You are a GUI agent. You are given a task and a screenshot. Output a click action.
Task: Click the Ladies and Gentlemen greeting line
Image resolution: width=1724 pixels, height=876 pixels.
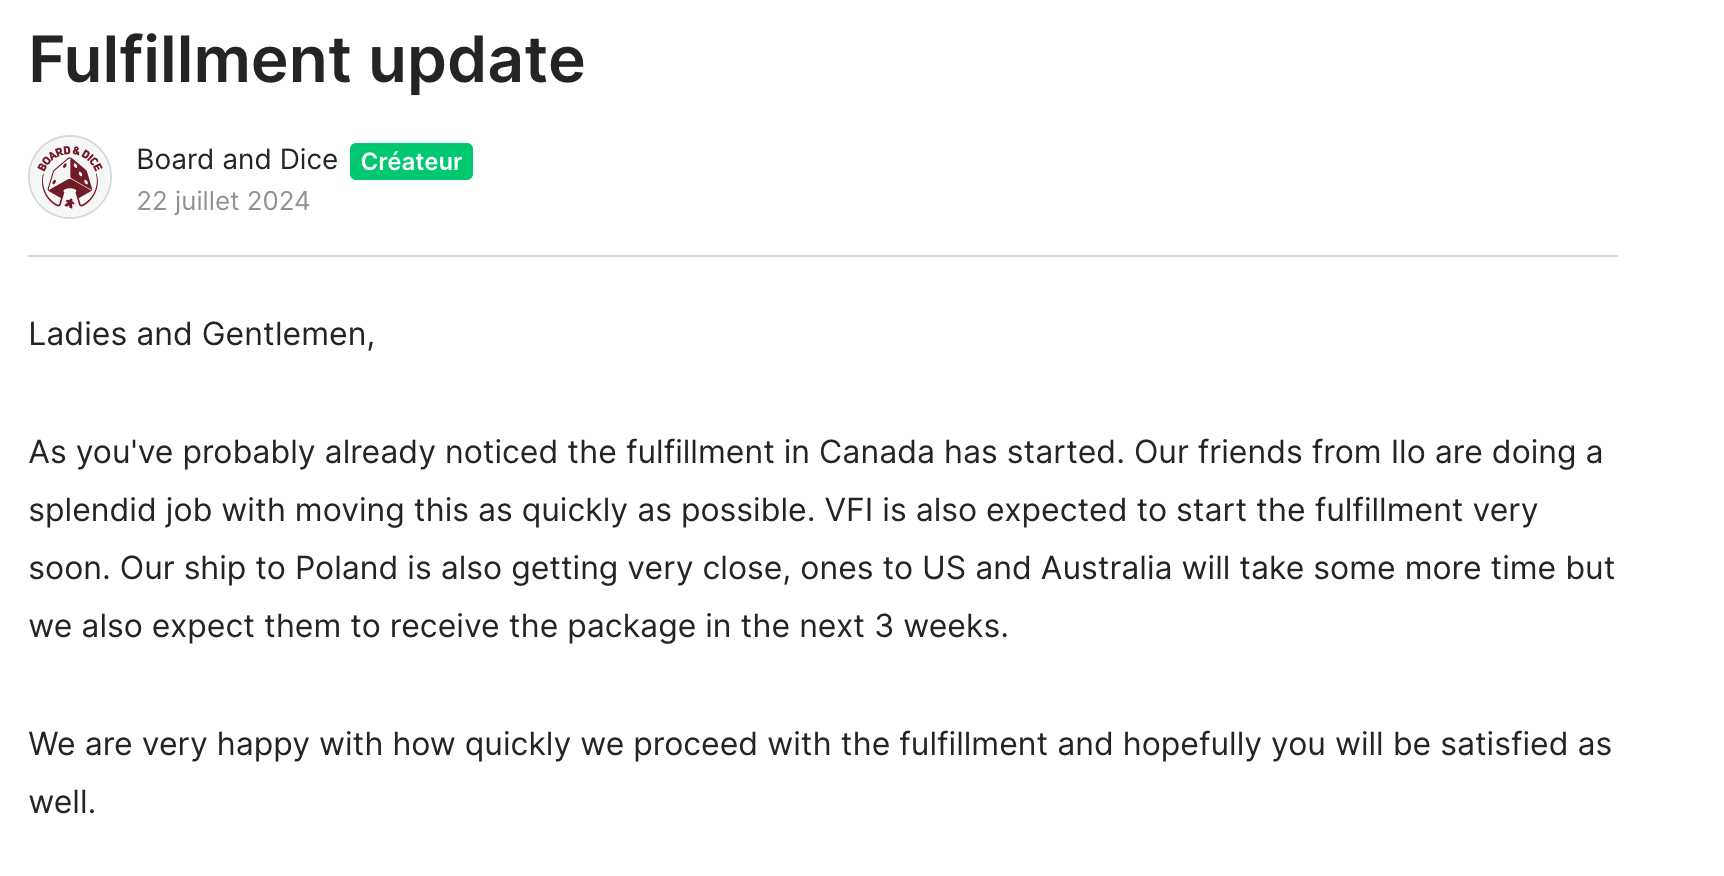click(x=202, y=334)
